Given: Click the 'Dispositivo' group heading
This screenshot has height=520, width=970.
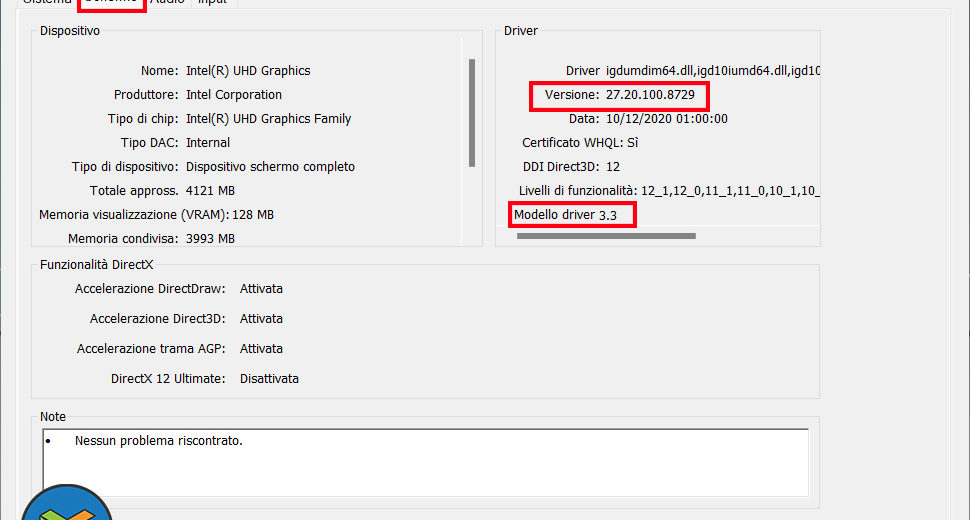Looking at the screenshot, I should (x=70, y=31).
